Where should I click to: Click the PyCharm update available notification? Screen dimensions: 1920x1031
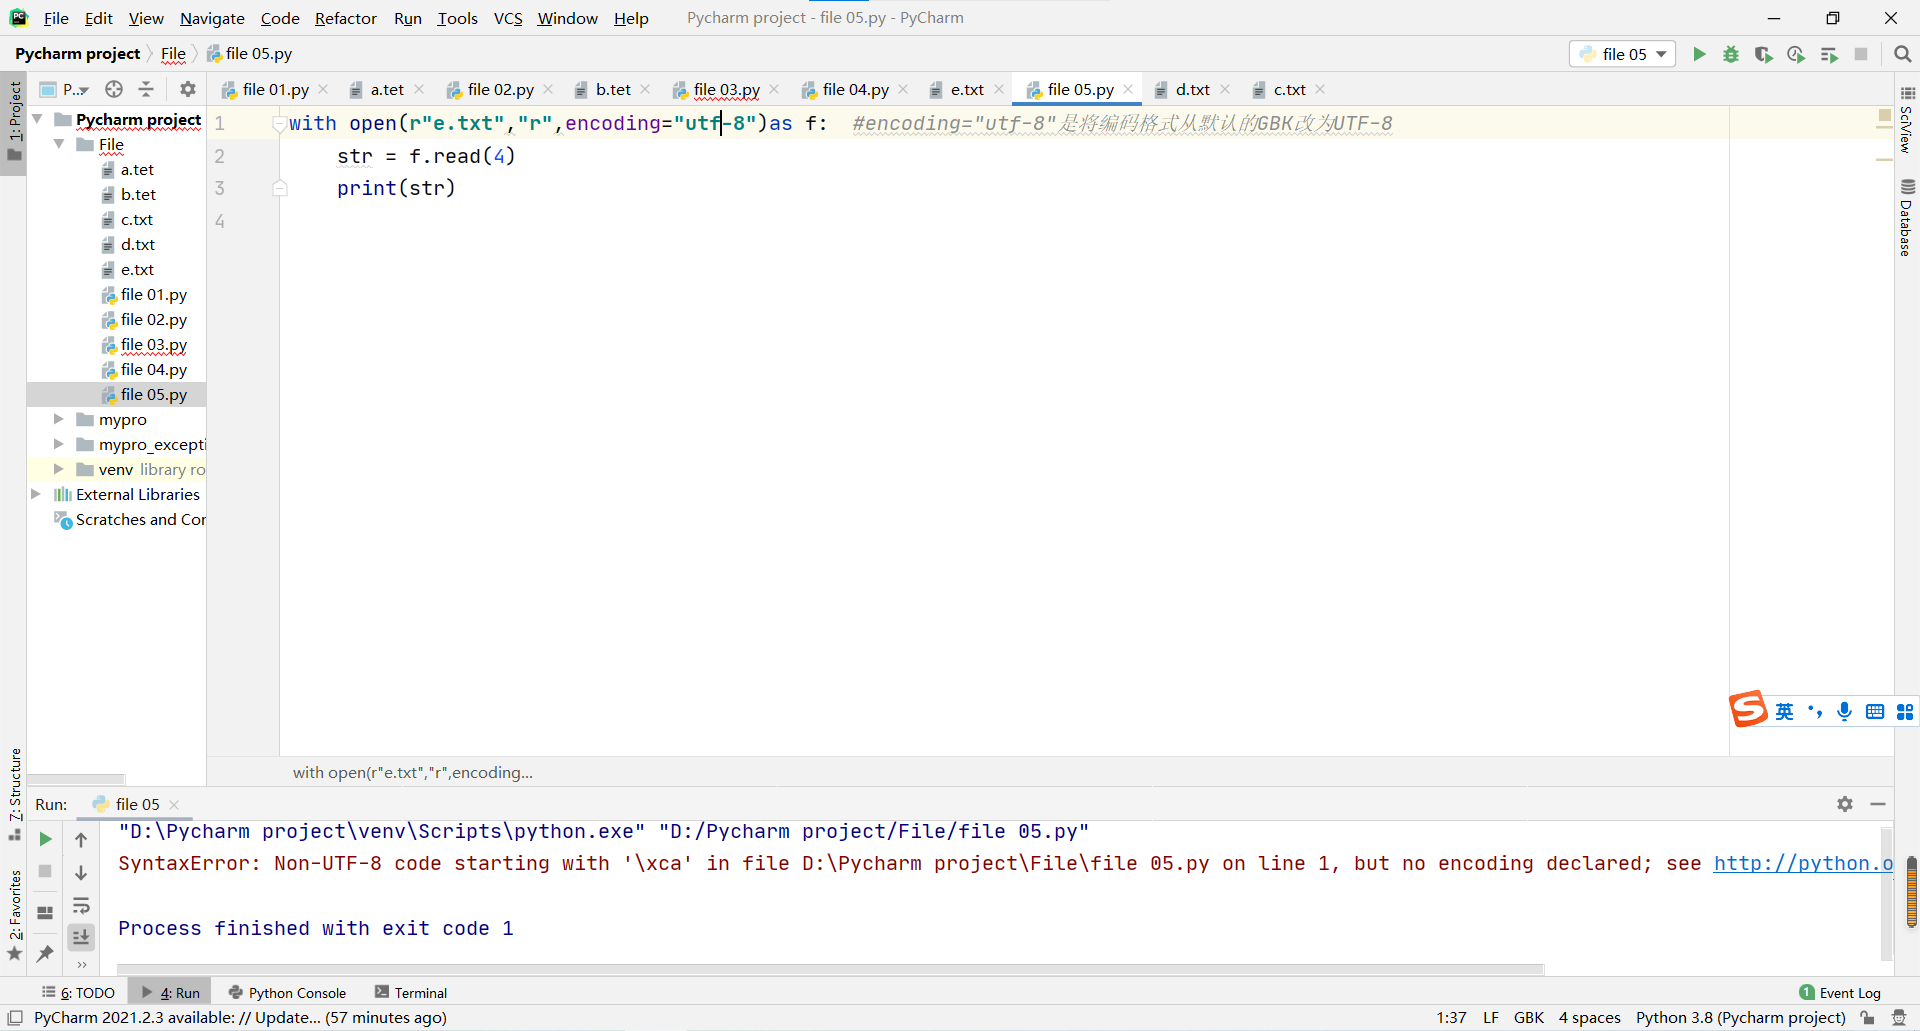(x=240, y=1018)
